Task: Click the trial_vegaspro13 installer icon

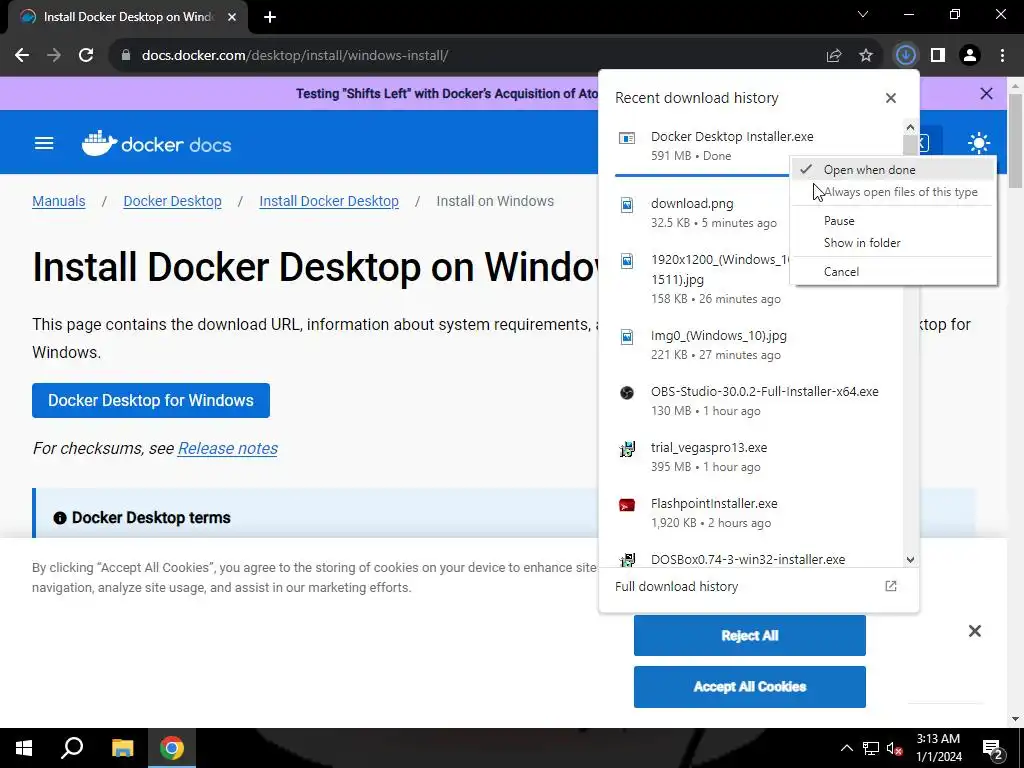Action: click(627, 449)
